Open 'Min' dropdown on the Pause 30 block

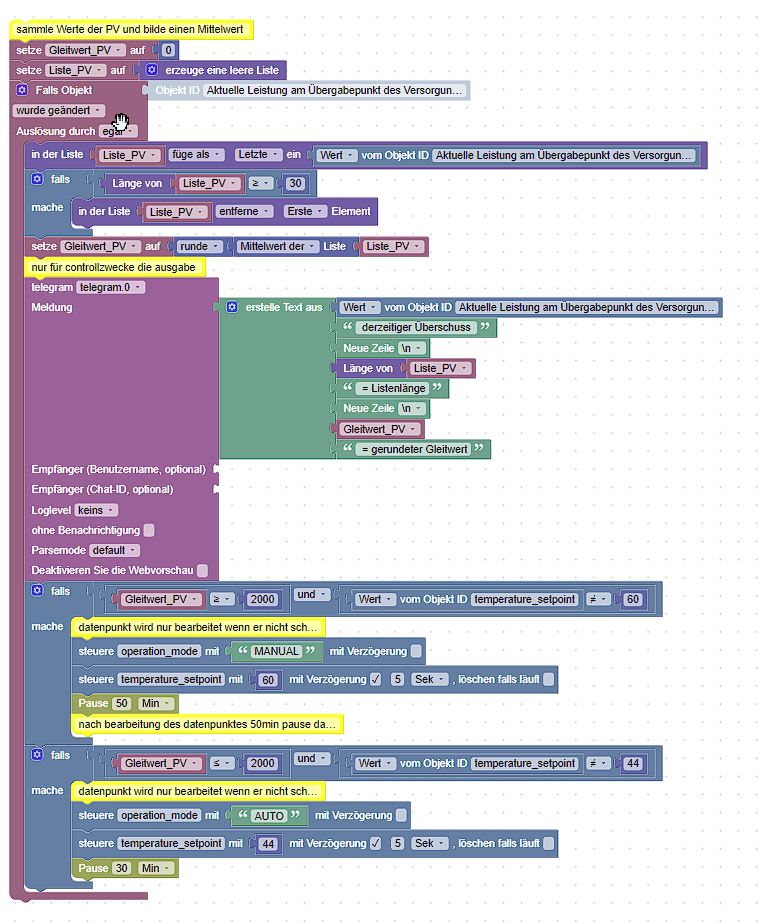156,868
